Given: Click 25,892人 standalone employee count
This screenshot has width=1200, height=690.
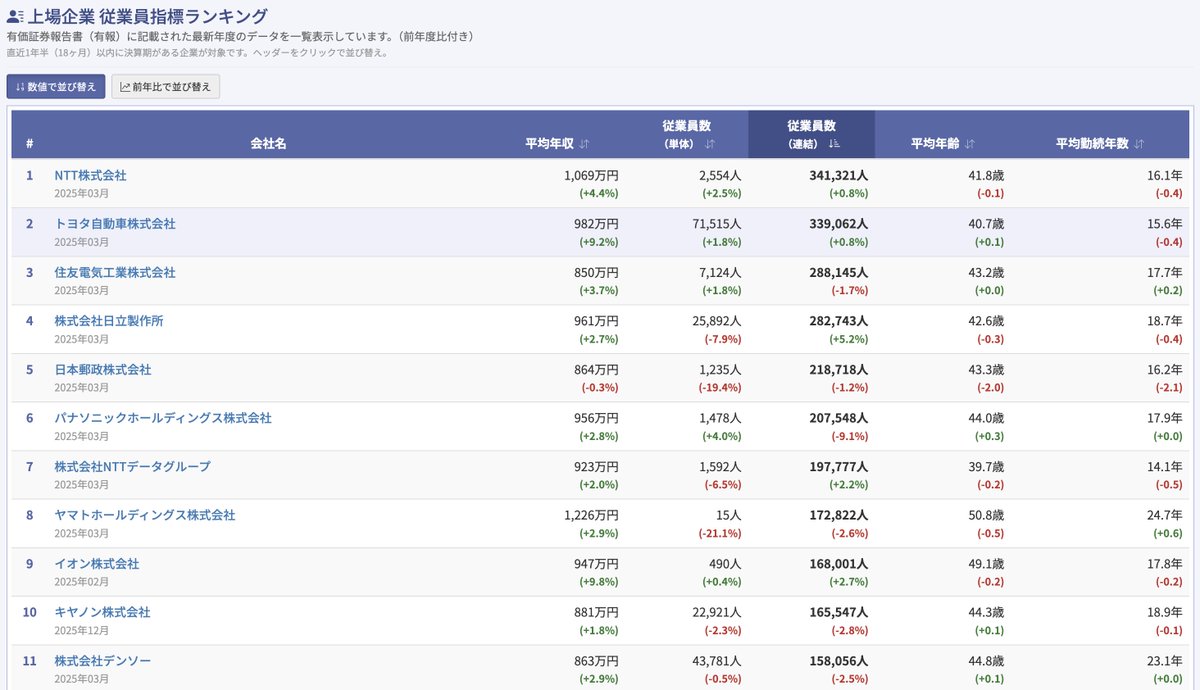Looking at the screenshot, I should 715,321.
